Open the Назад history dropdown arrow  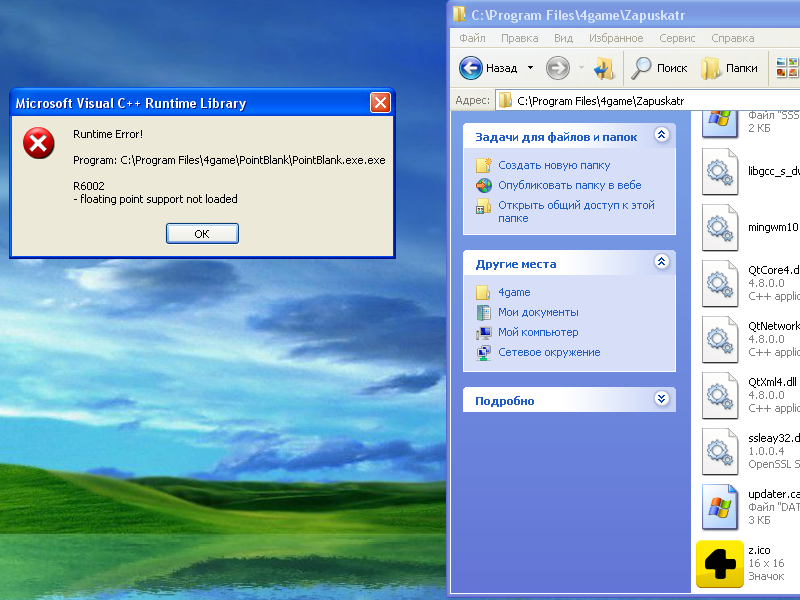tap(531, 68)
